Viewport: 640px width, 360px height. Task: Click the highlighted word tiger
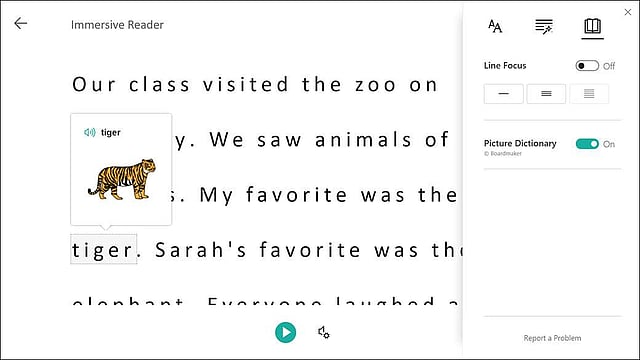click(x=103, y=249)
